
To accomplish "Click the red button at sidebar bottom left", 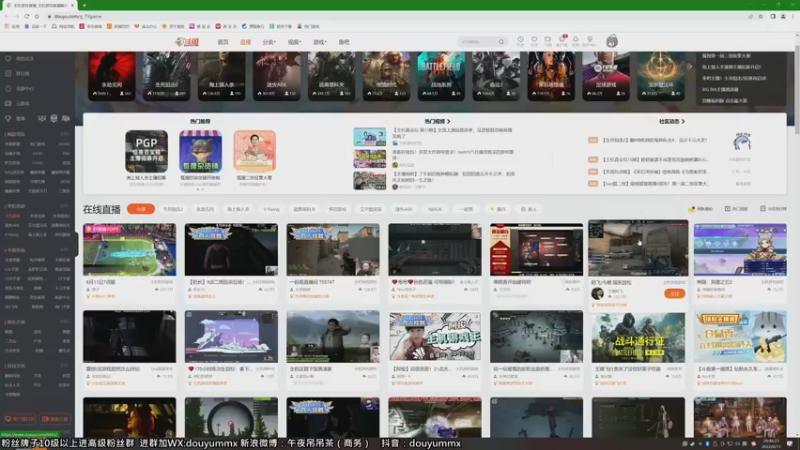I will point(20,419).
